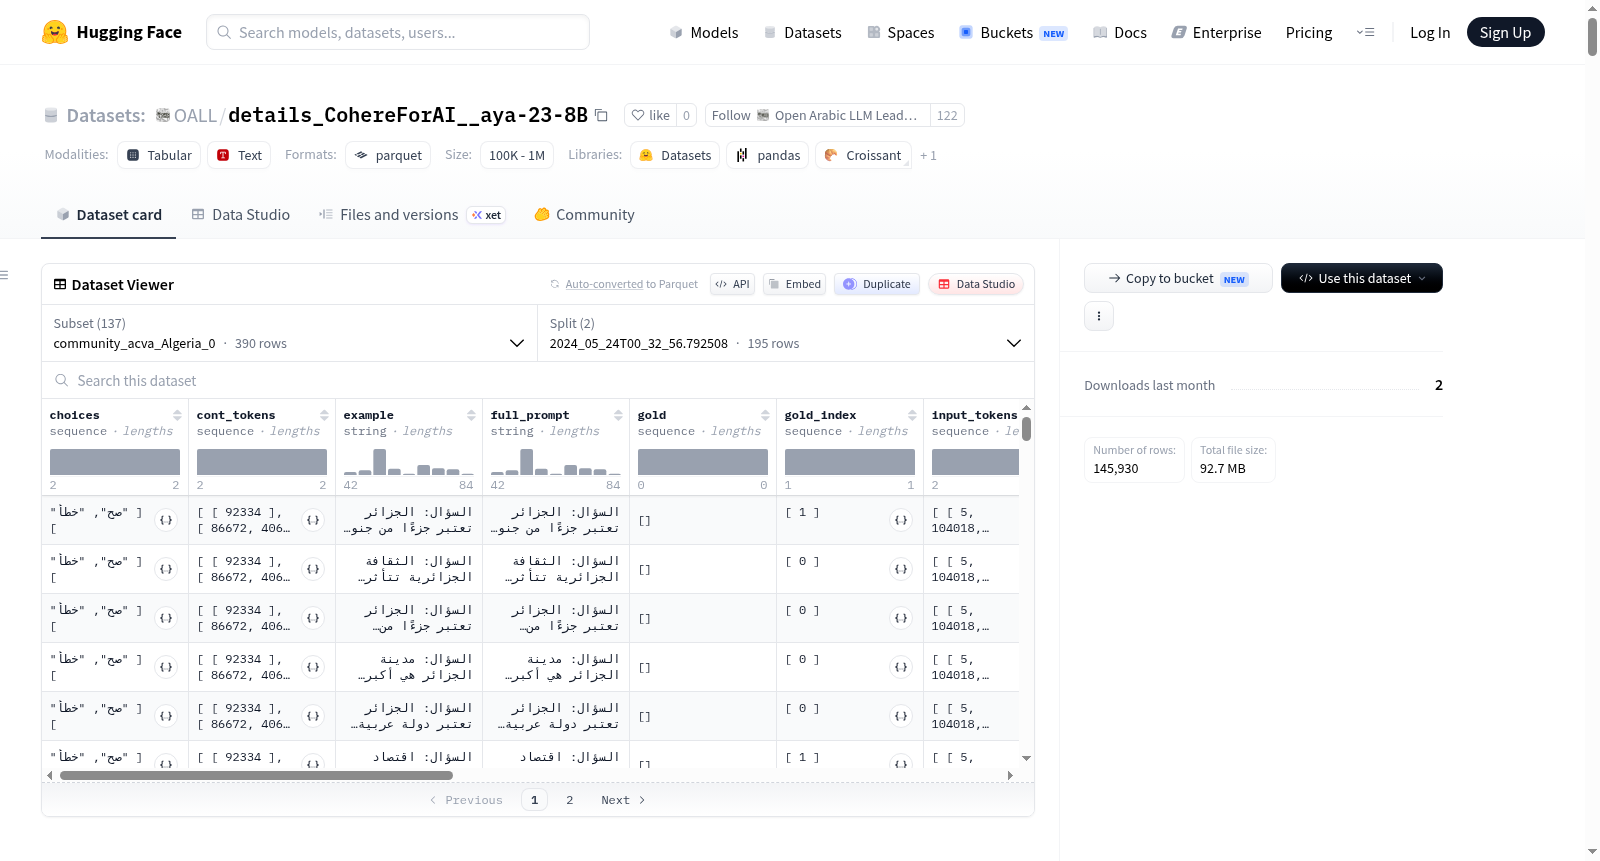Open the left sidebar toggle at the page edge
Image resolution: width=1600 pixels, height=861 pixels.
pos(4,275)
